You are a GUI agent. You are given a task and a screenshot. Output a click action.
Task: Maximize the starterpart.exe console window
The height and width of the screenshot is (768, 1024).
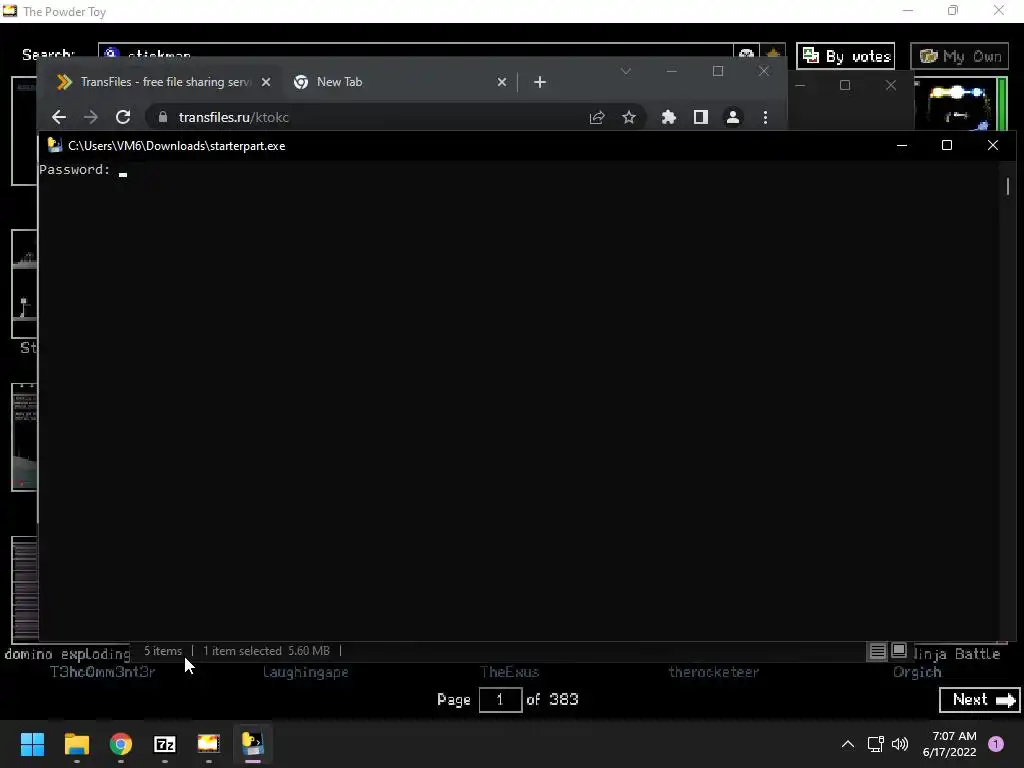(x=947, y=146)
